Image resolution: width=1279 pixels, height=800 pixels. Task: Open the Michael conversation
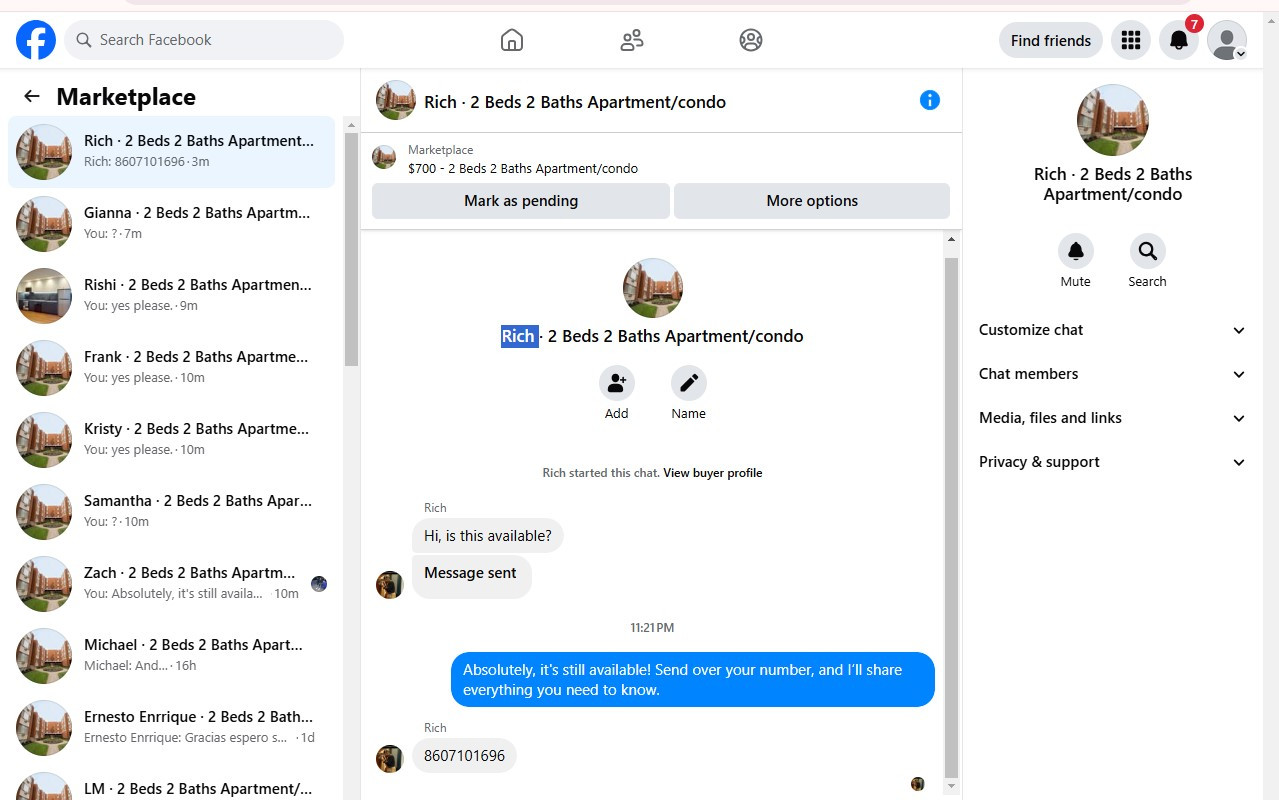[171, 656]
